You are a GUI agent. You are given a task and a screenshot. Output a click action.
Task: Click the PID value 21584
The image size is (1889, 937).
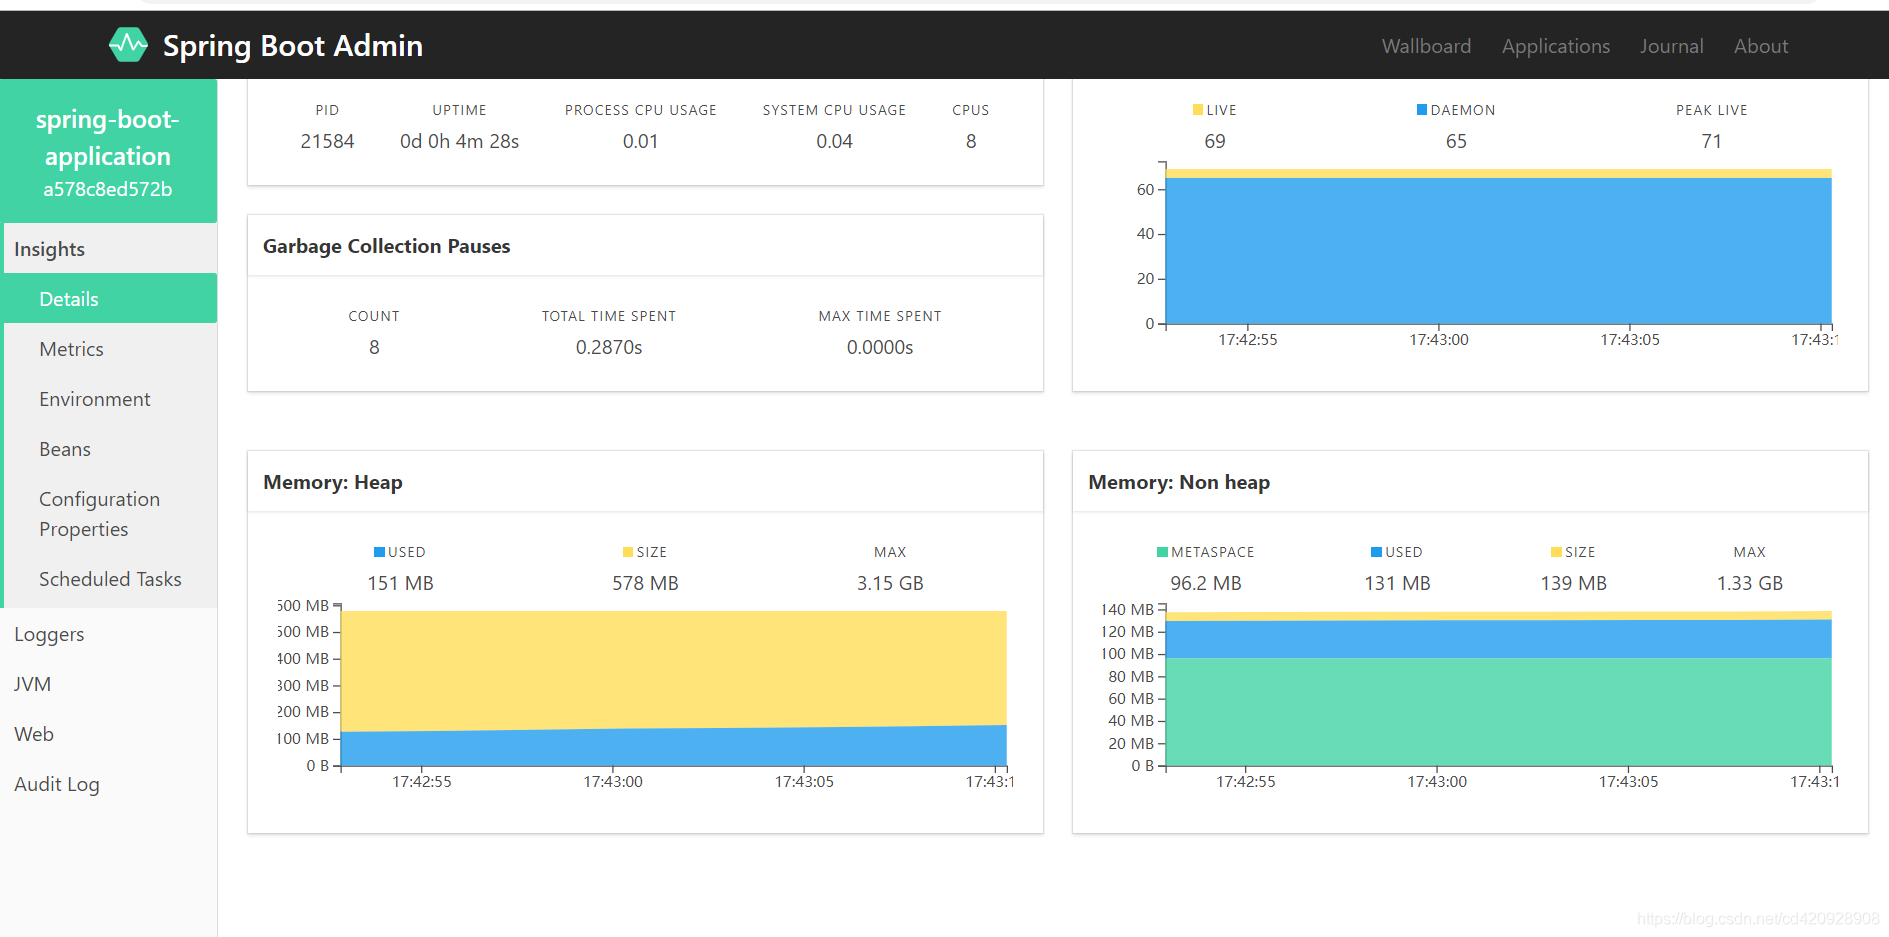(327, 141)
